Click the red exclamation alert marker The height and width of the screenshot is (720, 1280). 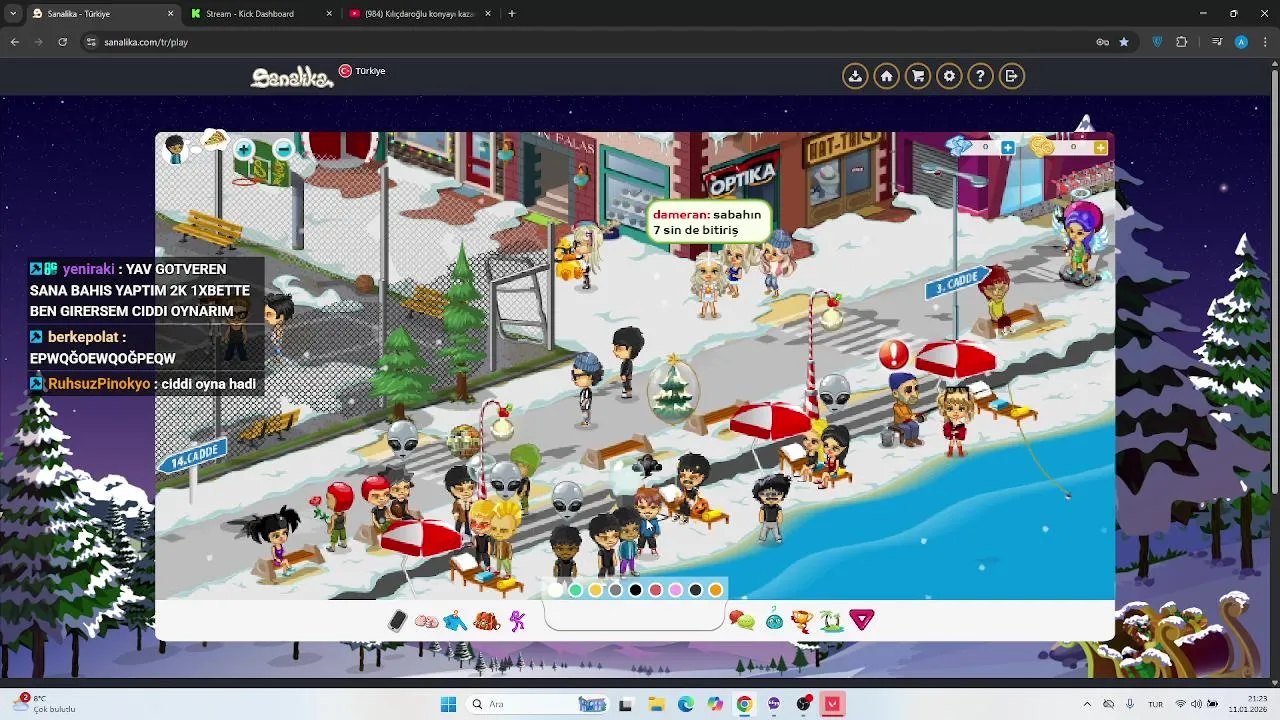pyautogui.click(x=893, y=354)
